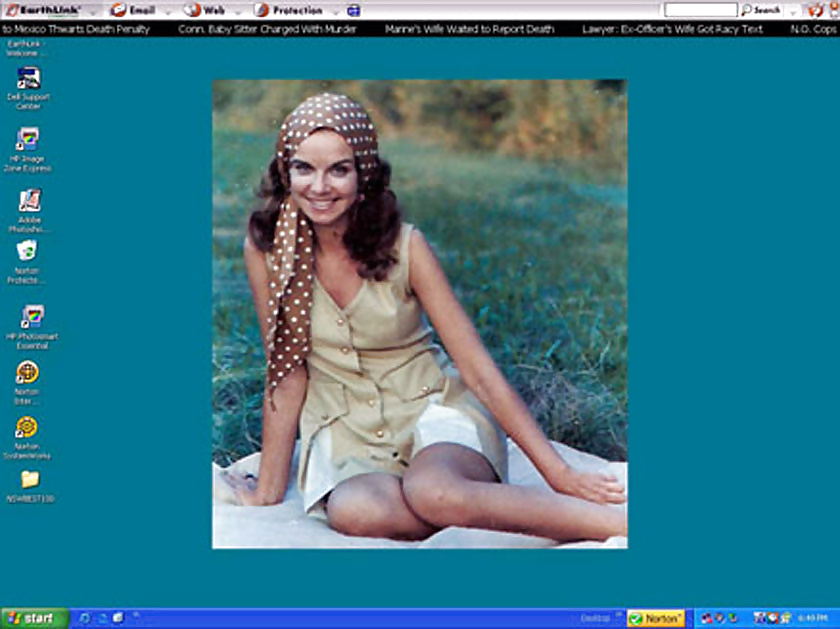Expand the Email dropdown arrow in toolbar
Image resolution: width=840 pixels, height=629 pixels.
pyautogui.click(x=167, y=11)
